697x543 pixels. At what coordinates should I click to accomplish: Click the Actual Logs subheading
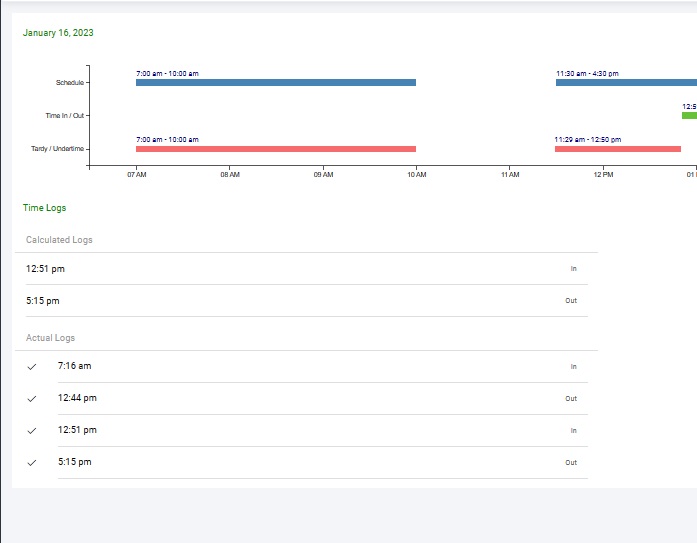pyautogui.click(x=50, y=338)
